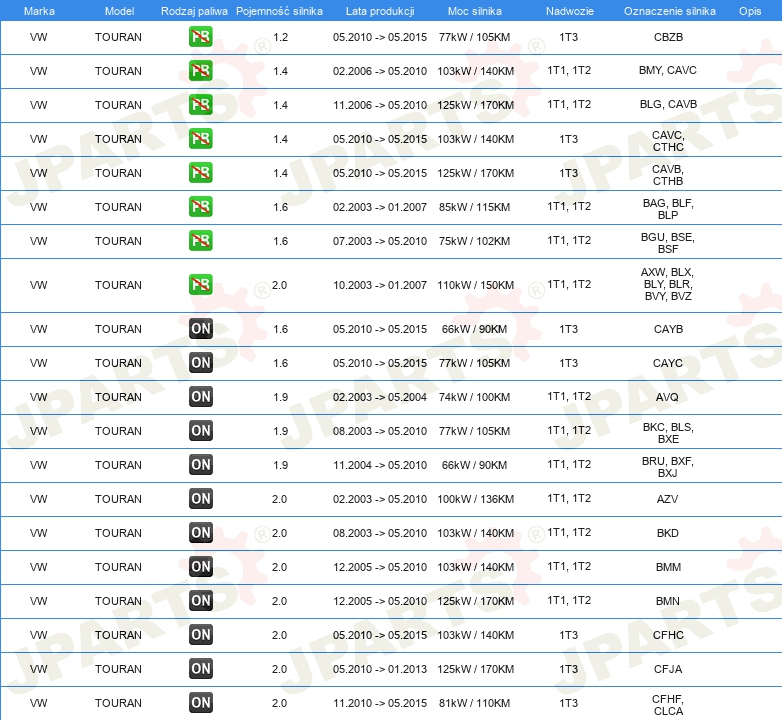
Task: Click the petrol fuel icon in the BGU, BSE, BSF row
Action: (x=200, y=240)
